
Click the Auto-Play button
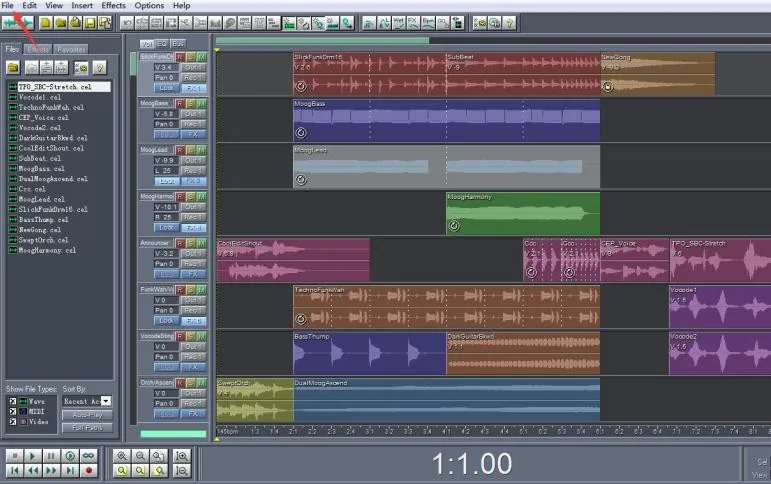(x=87, y=414)
